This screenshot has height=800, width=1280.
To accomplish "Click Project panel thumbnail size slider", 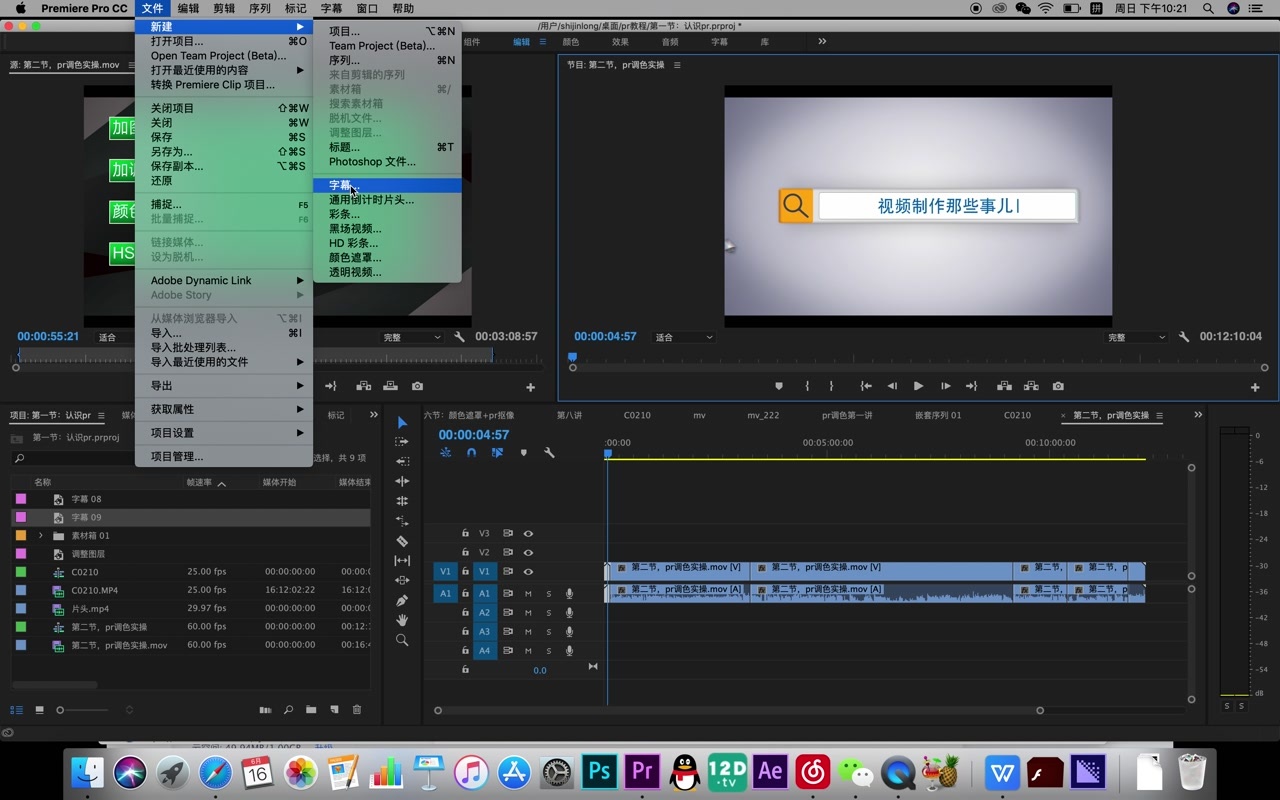I will 84,710.
